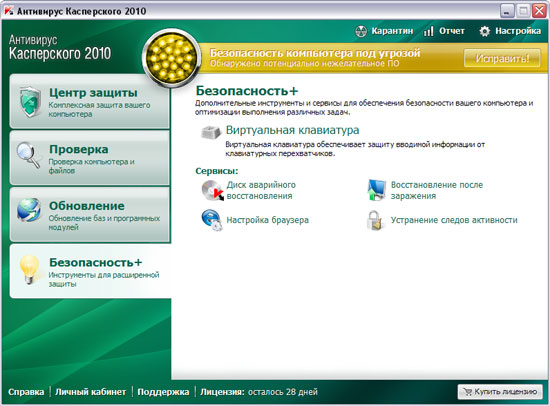The image size is (550, 406).
Task: Click the Отчет bar chart icon
Action: pyautogui.click(x=428, y=31)
